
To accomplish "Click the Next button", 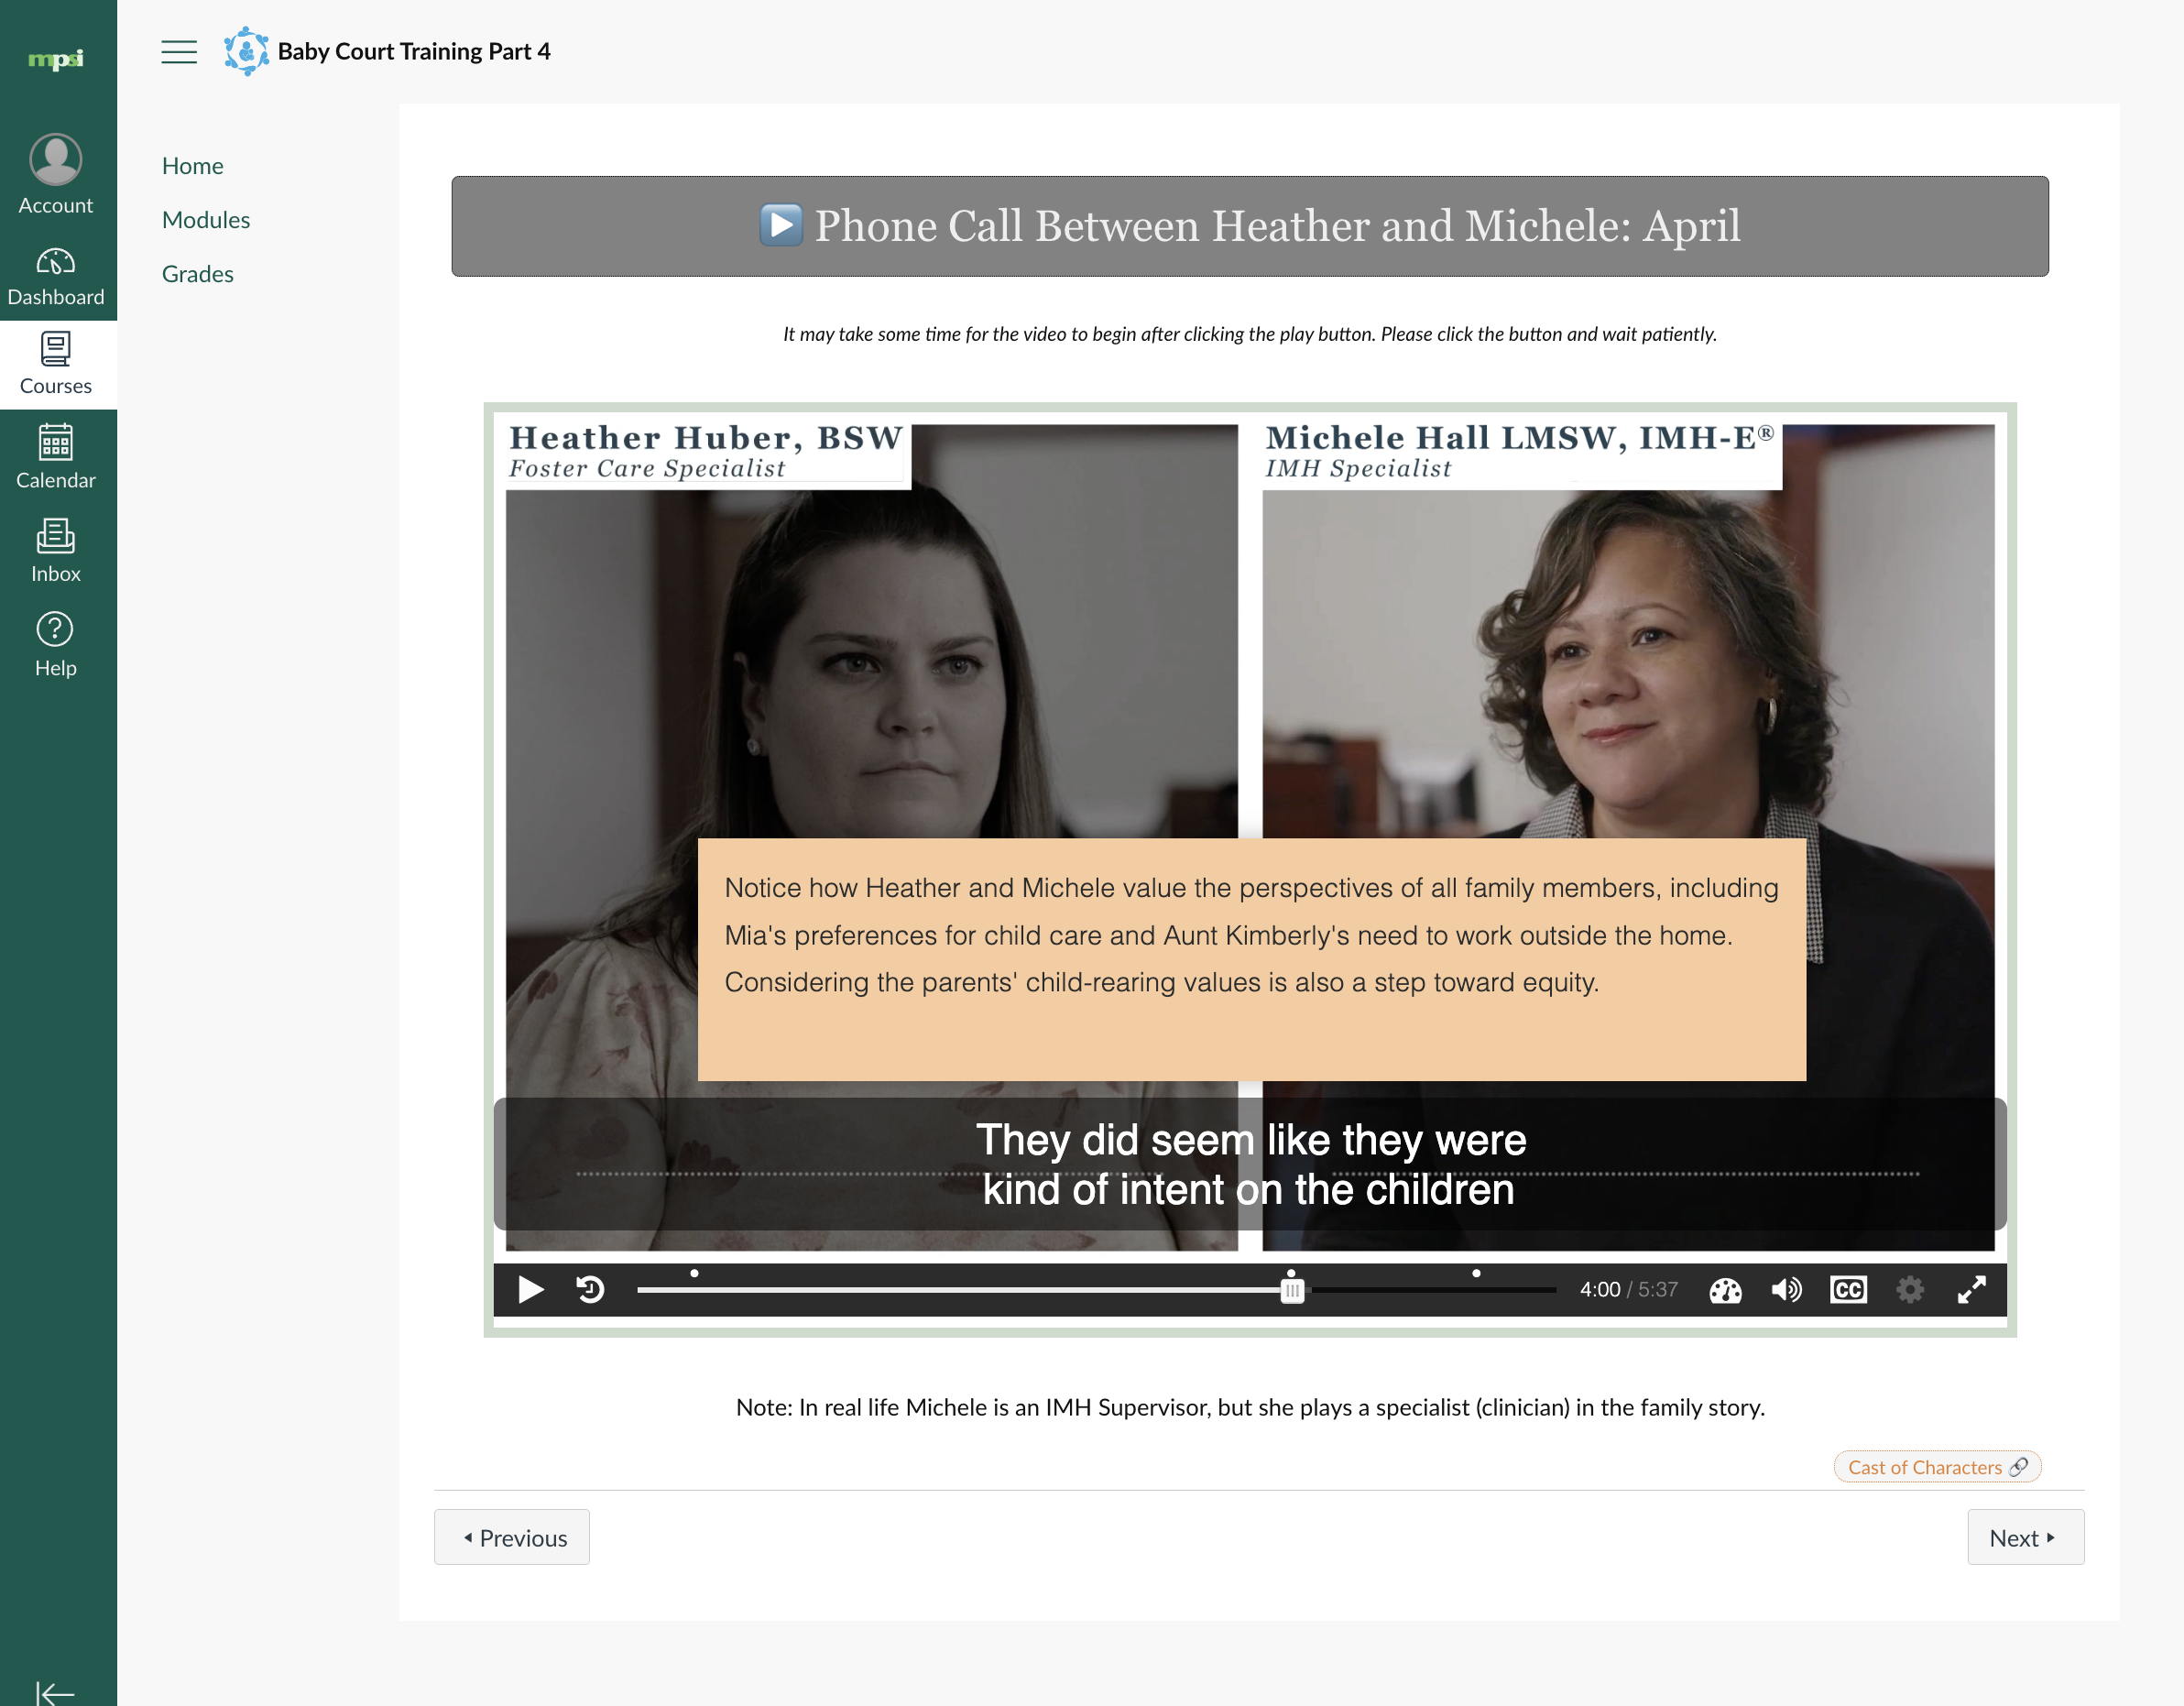I will click(2024, 1537).
